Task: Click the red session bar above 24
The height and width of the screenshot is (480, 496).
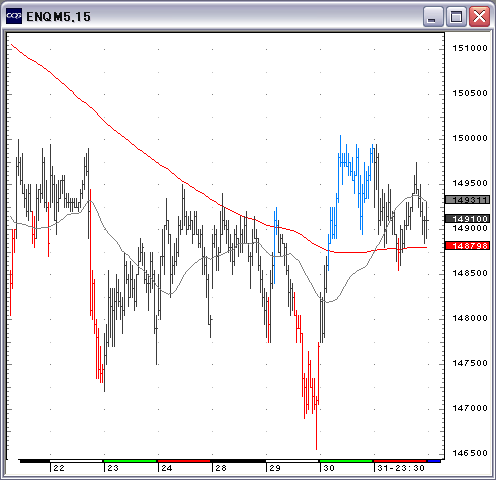Action: click(x=184, y=461)
